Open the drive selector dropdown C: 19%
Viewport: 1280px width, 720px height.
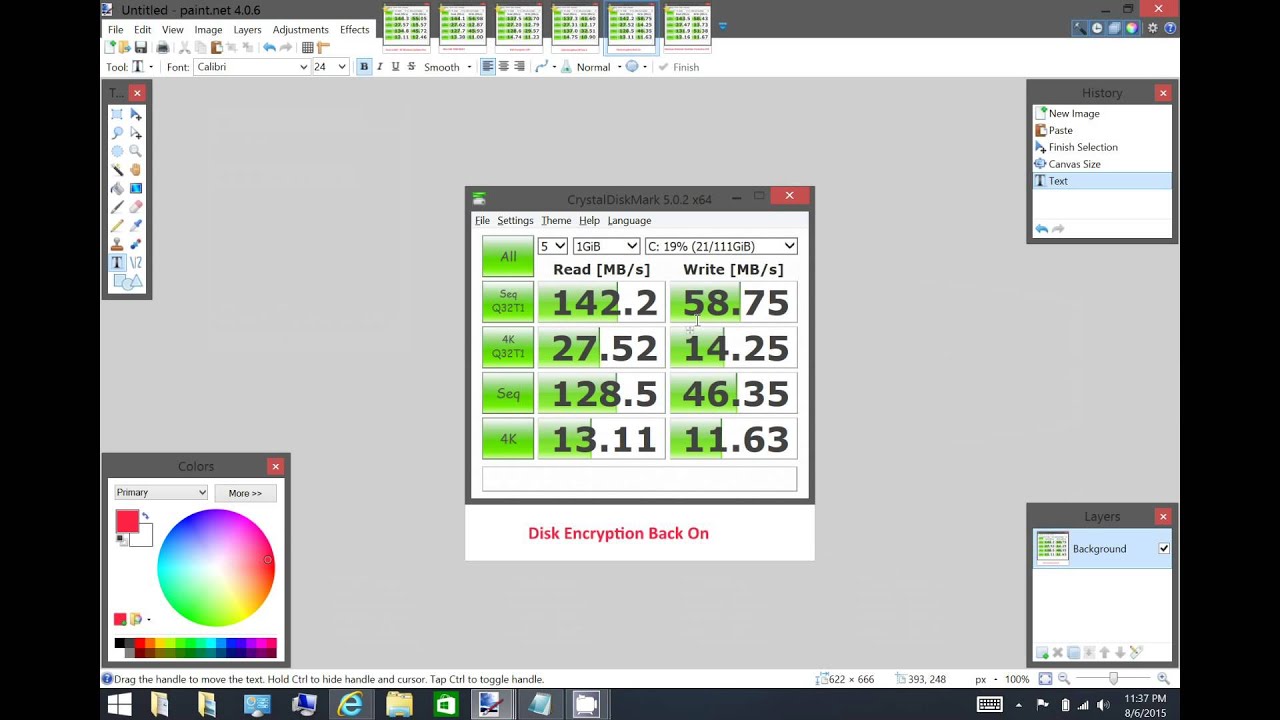point(721,246)
